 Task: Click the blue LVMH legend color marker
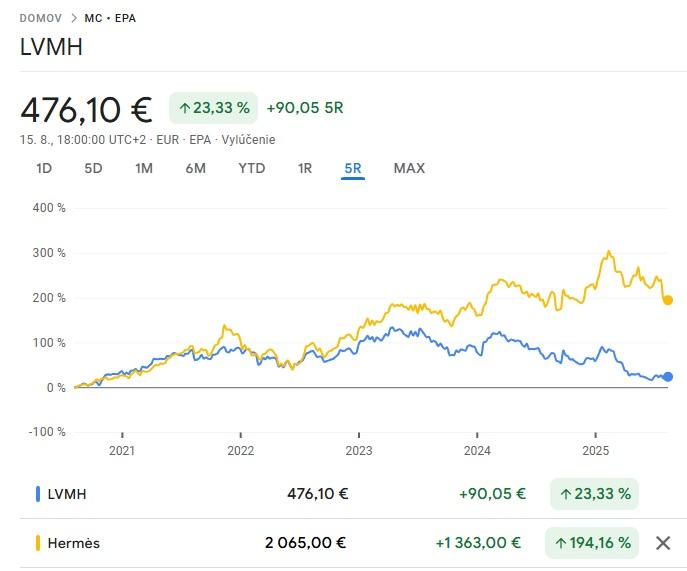point(38,493)
